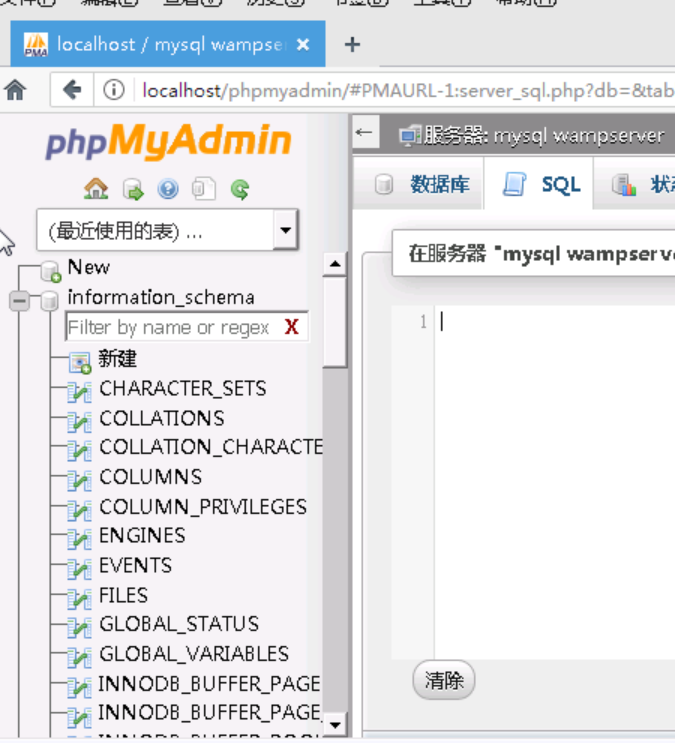The width and height of the screenshot is (675, 743).
Task: Open the FILES table
Action: (x=123, y=595)
